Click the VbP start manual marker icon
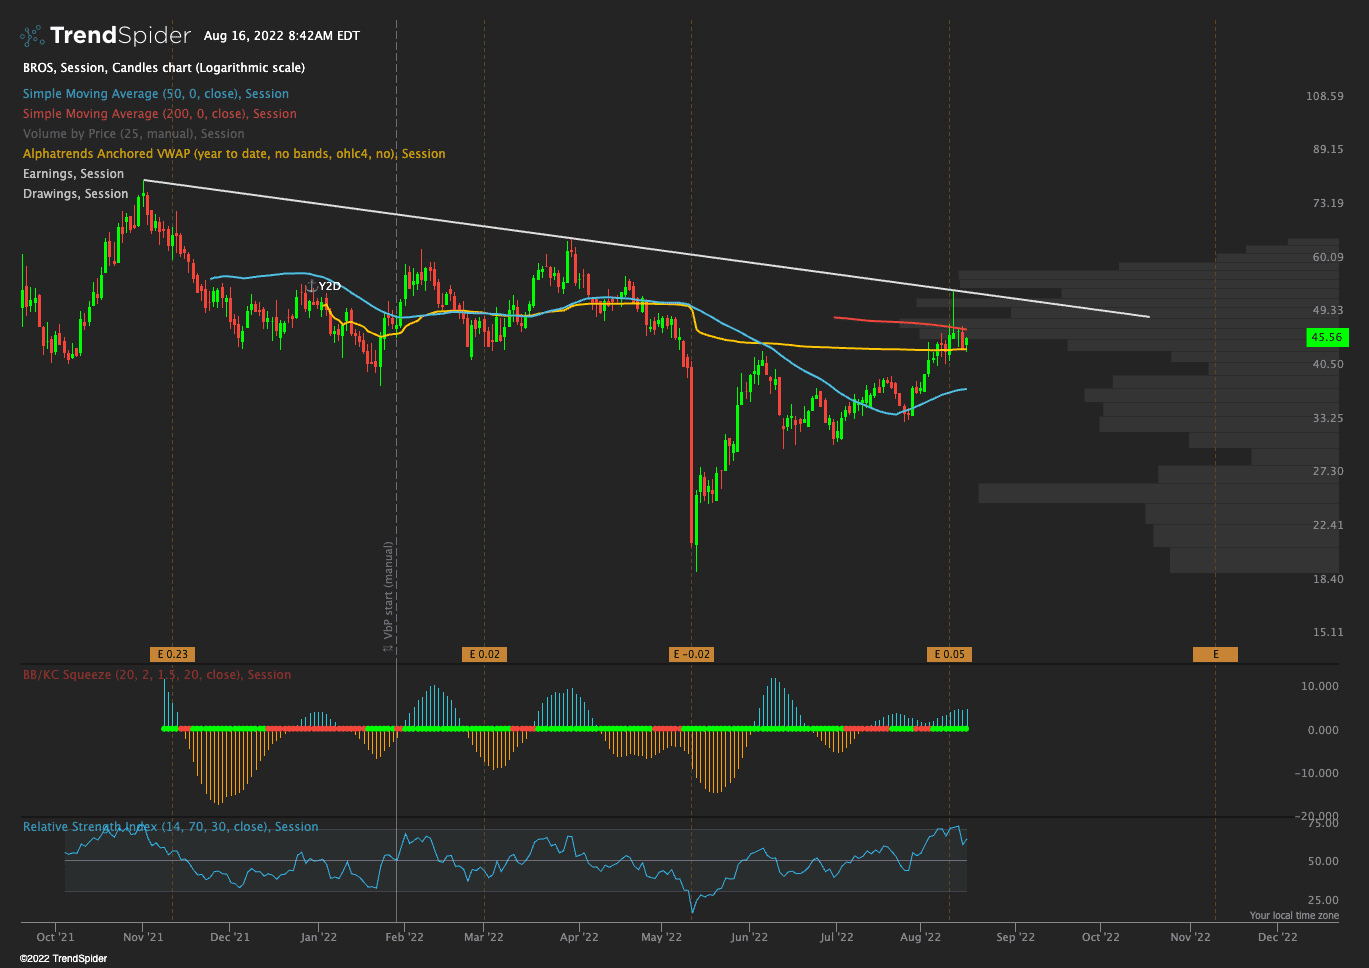 tap(388, 648)
